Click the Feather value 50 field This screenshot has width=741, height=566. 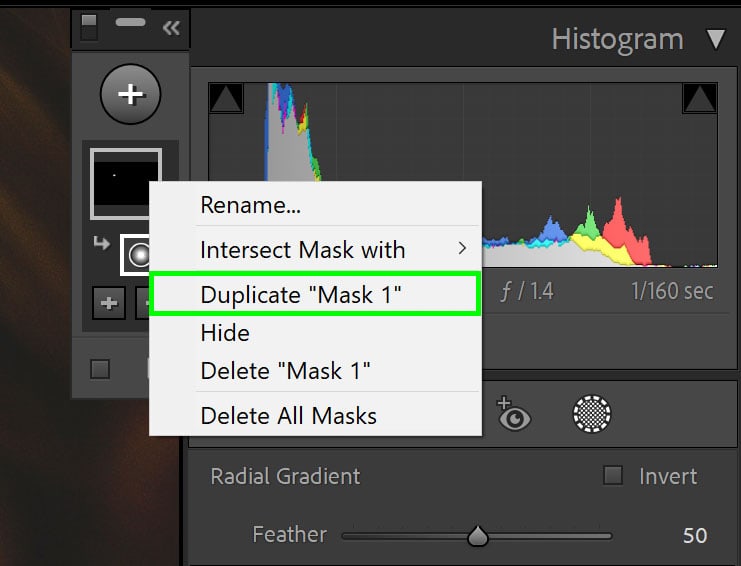(695, 535)
